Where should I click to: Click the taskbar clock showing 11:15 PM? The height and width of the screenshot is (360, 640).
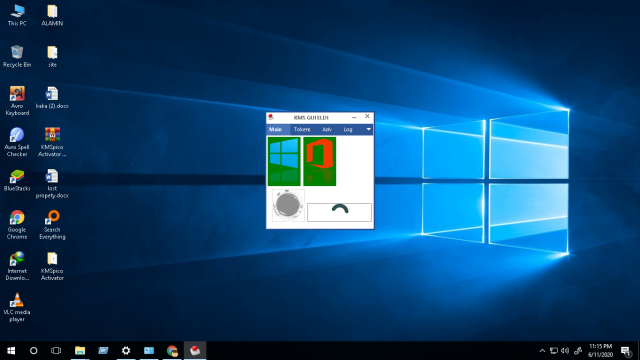pos(600,351)
